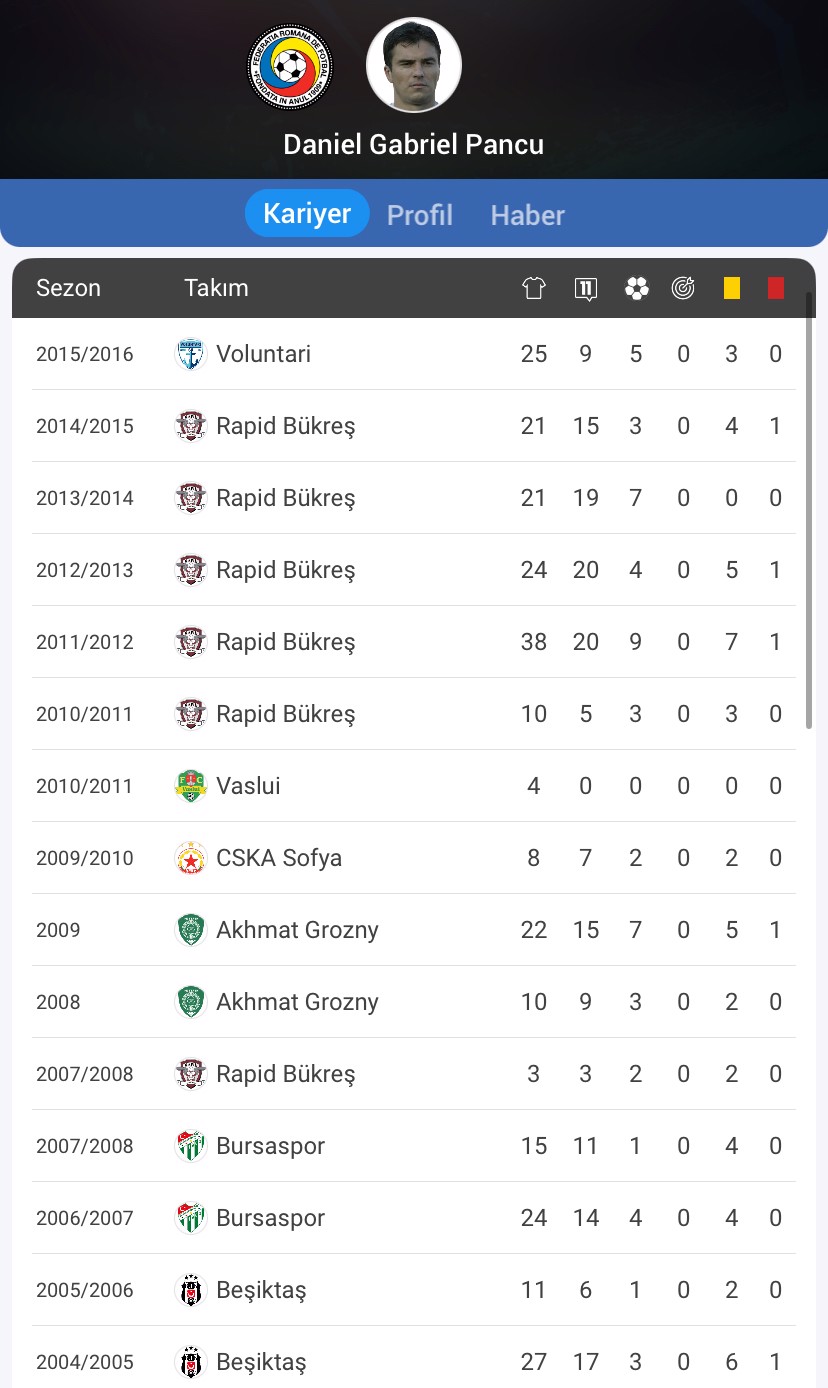
Task: Click the CSKA Sofya club crest
Action: pyautogui.click(x=190, y=858)
